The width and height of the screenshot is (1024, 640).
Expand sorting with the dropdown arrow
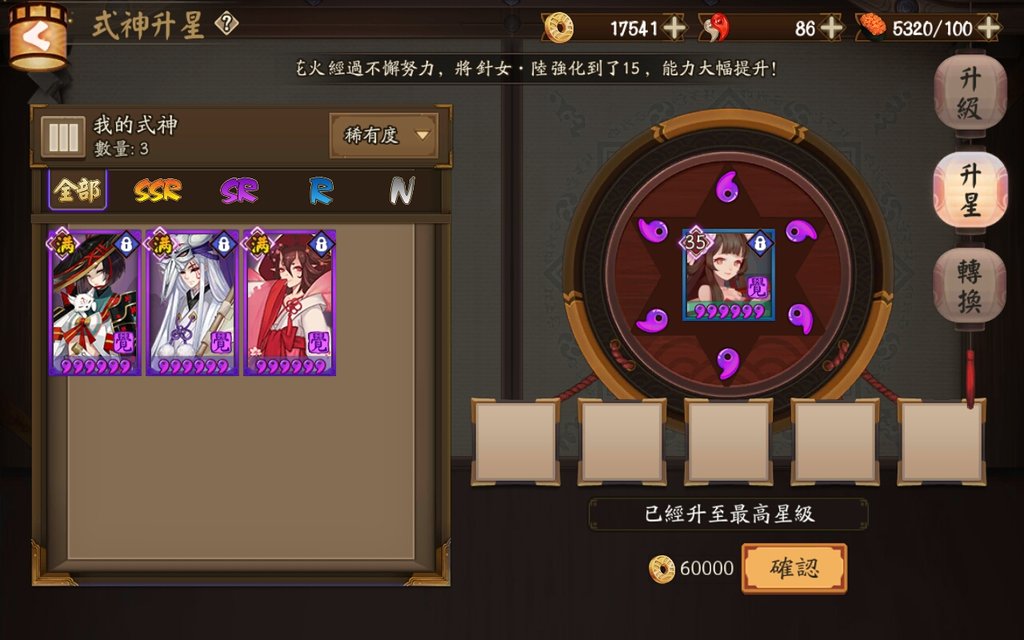click(423, 135)
